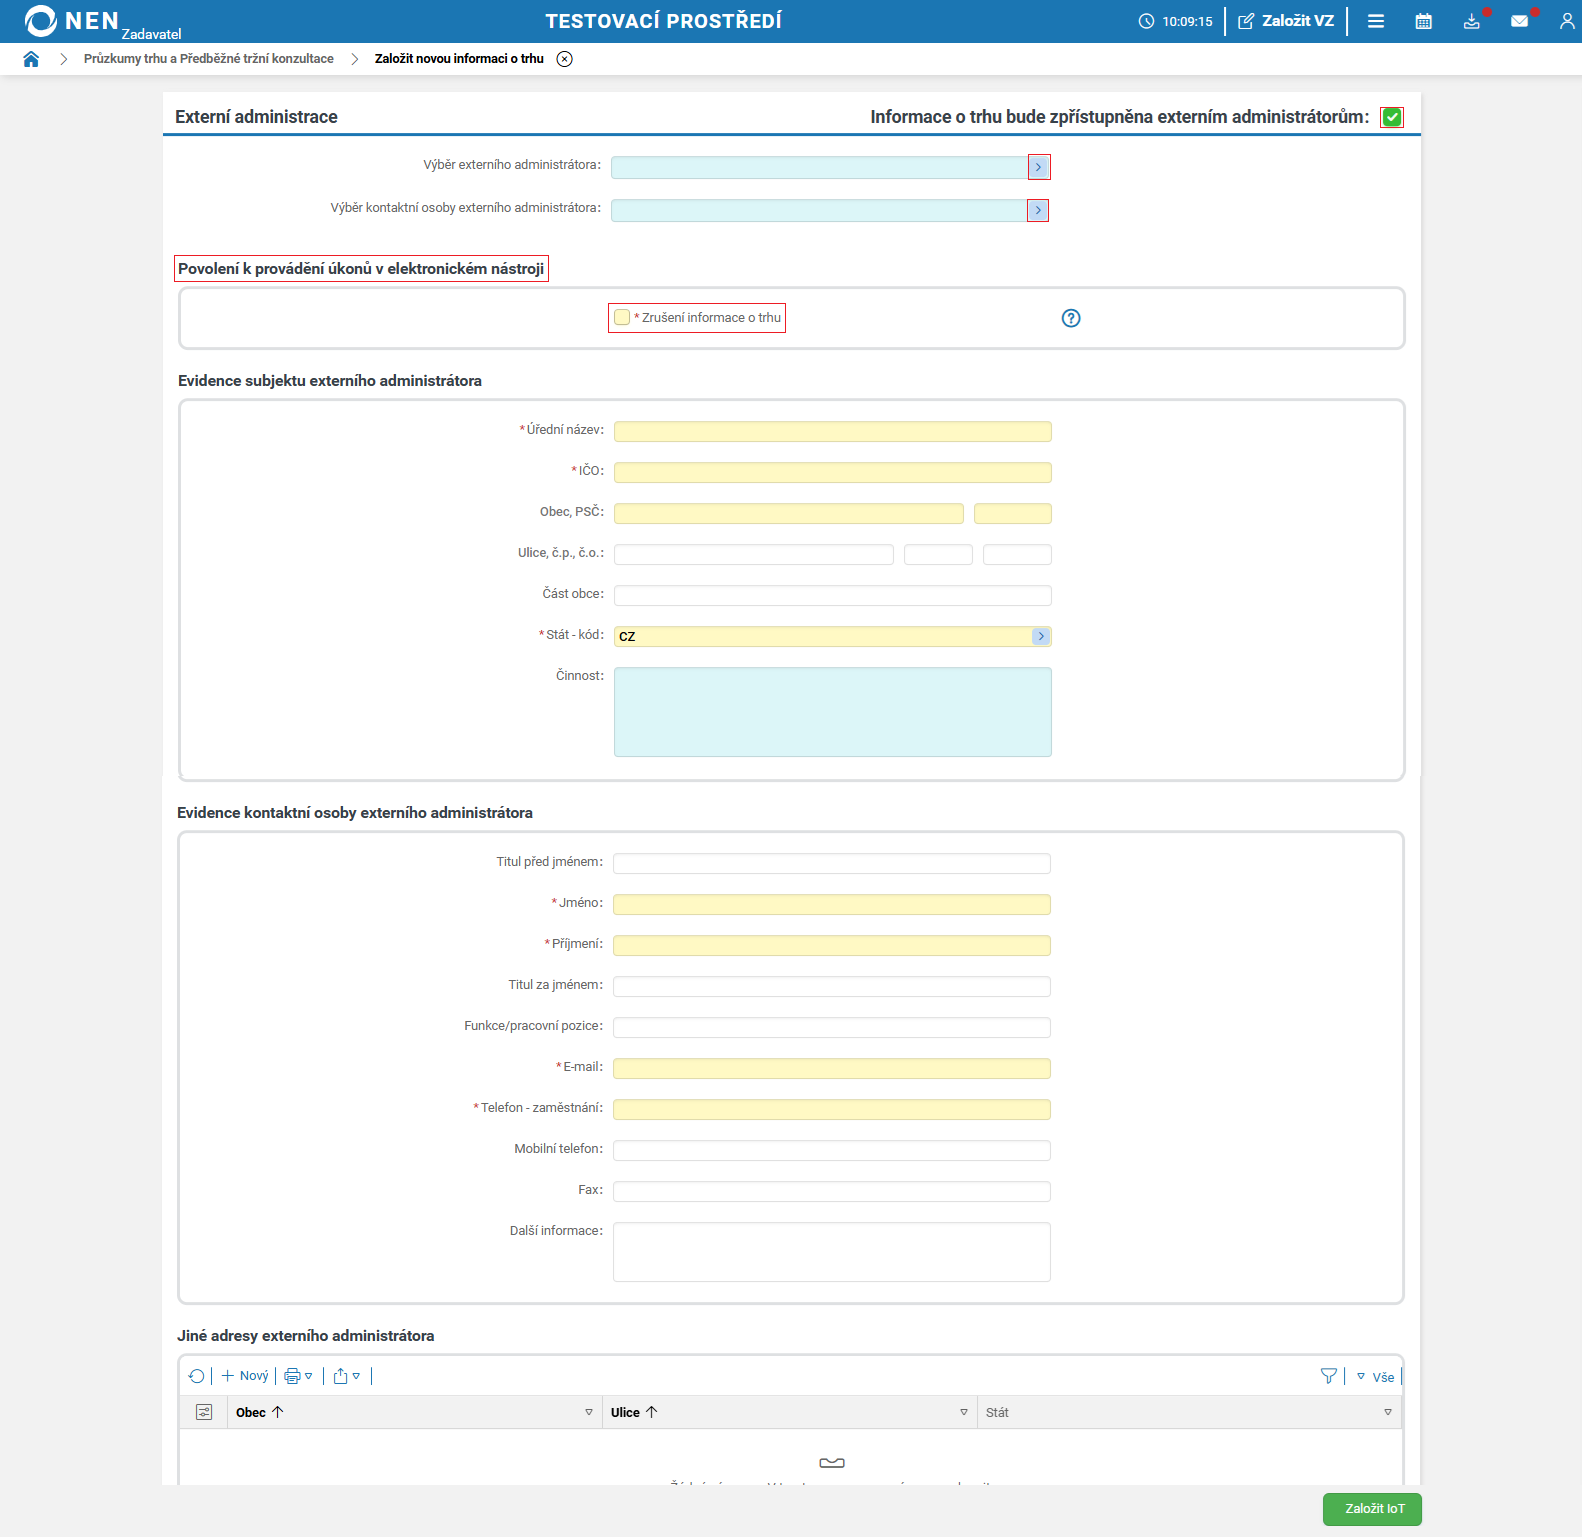The width and height of the screenshot is (1582, 1538).
Task: Navigate to Průzkumy trhu breadcrumb
Action: coord(208,59)
